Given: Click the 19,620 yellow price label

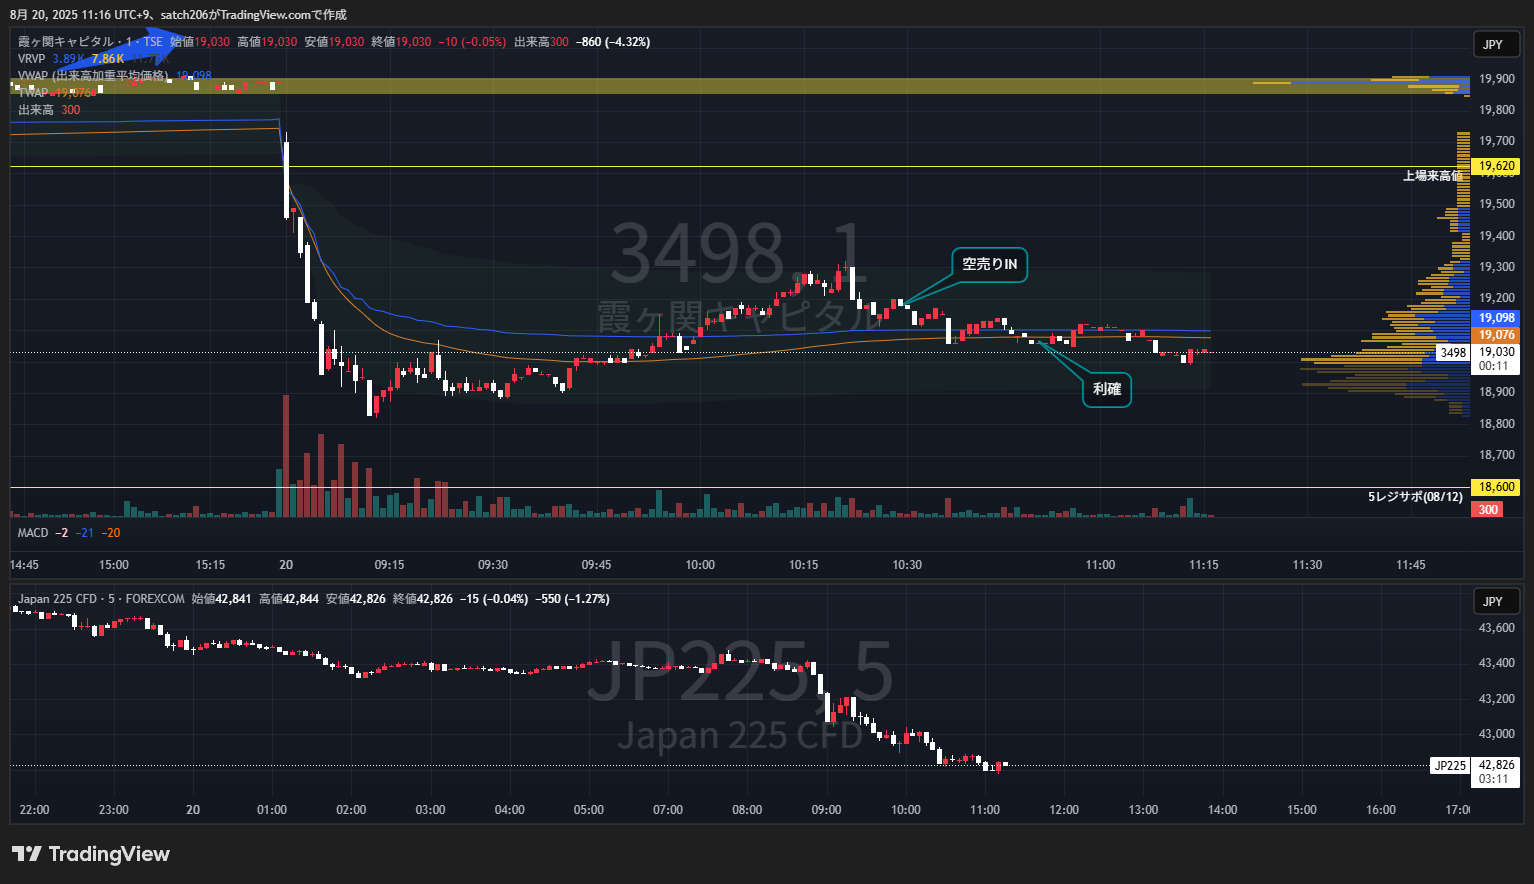Looking at the screenshot, I should point(1497,166).
